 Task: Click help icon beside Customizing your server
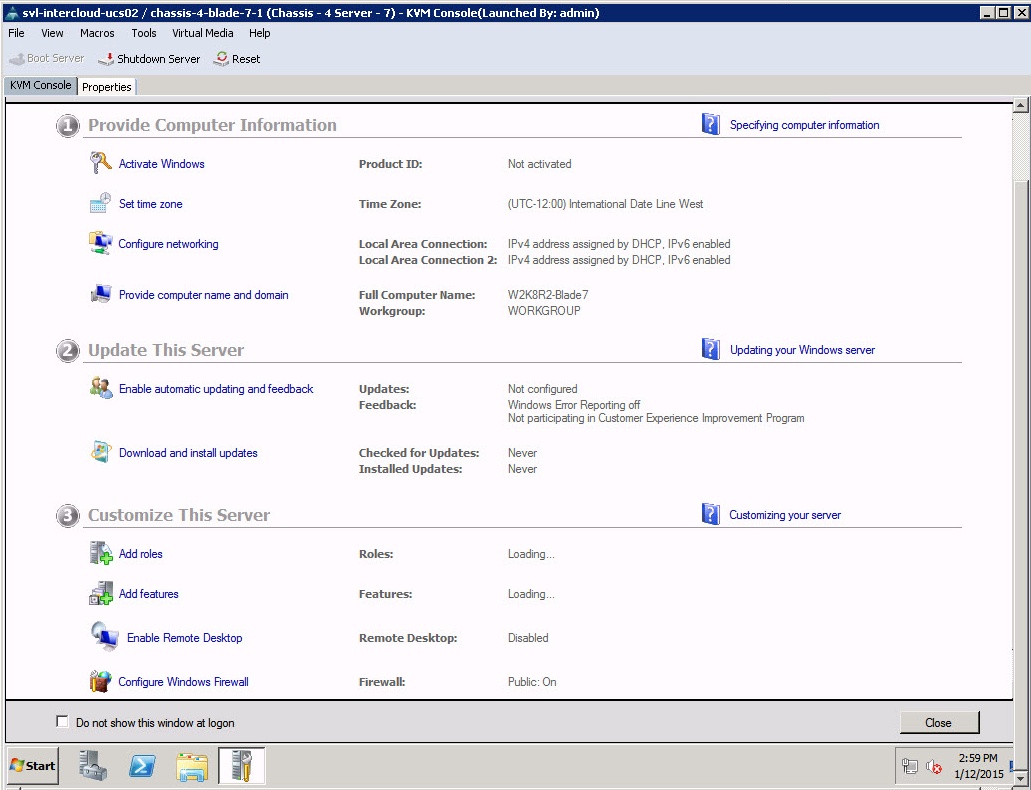point(711,514)
